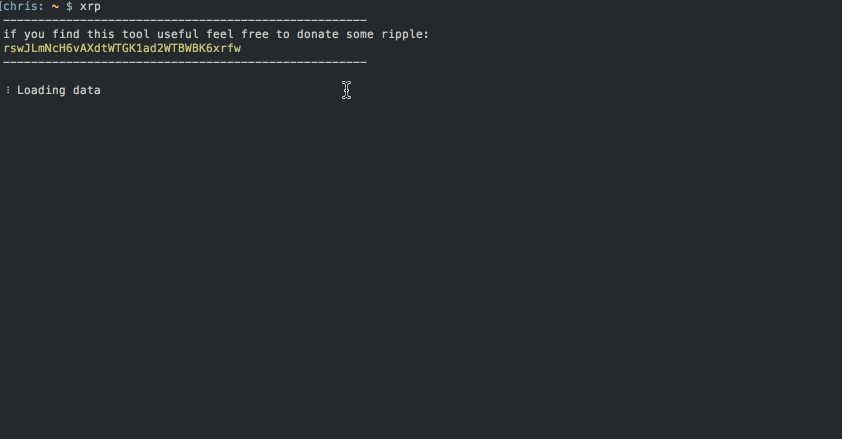Click the word tool in the message

tap(136, 34)
